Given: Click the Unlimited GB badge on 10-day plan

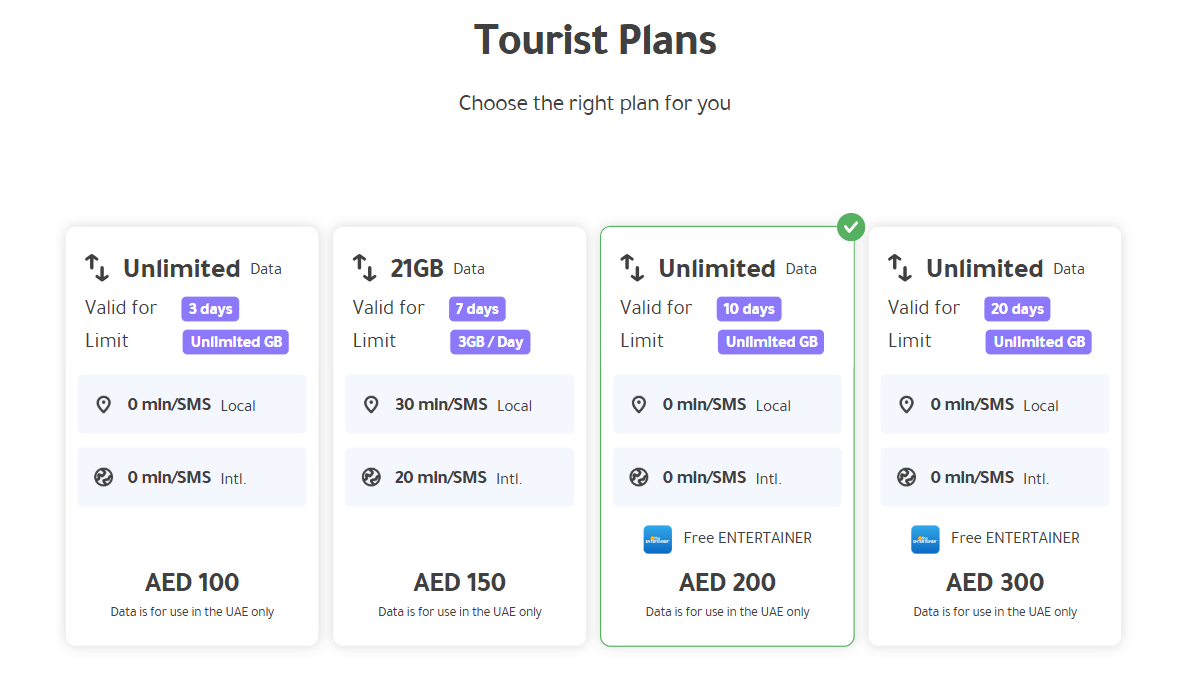Looking at the screenshot, I should coord(770,342).
